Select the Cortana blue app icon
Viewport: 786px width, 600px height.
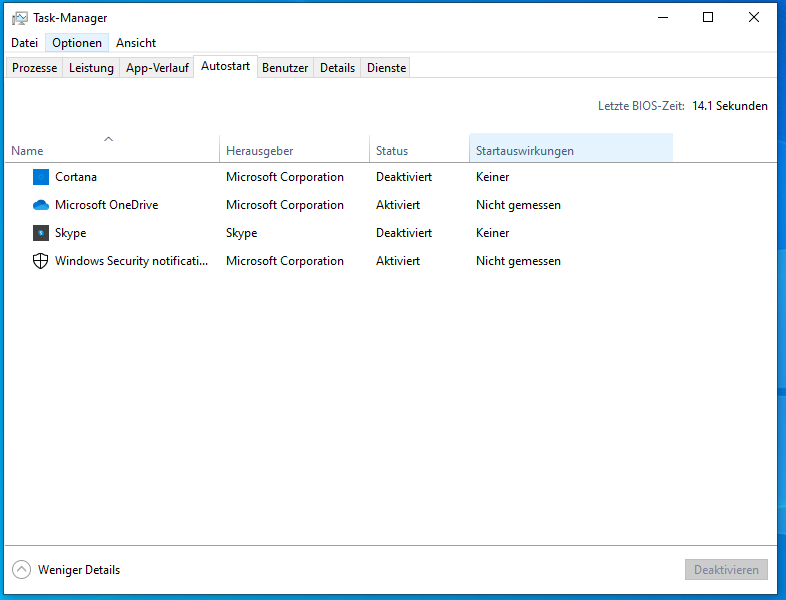[41, 177]
